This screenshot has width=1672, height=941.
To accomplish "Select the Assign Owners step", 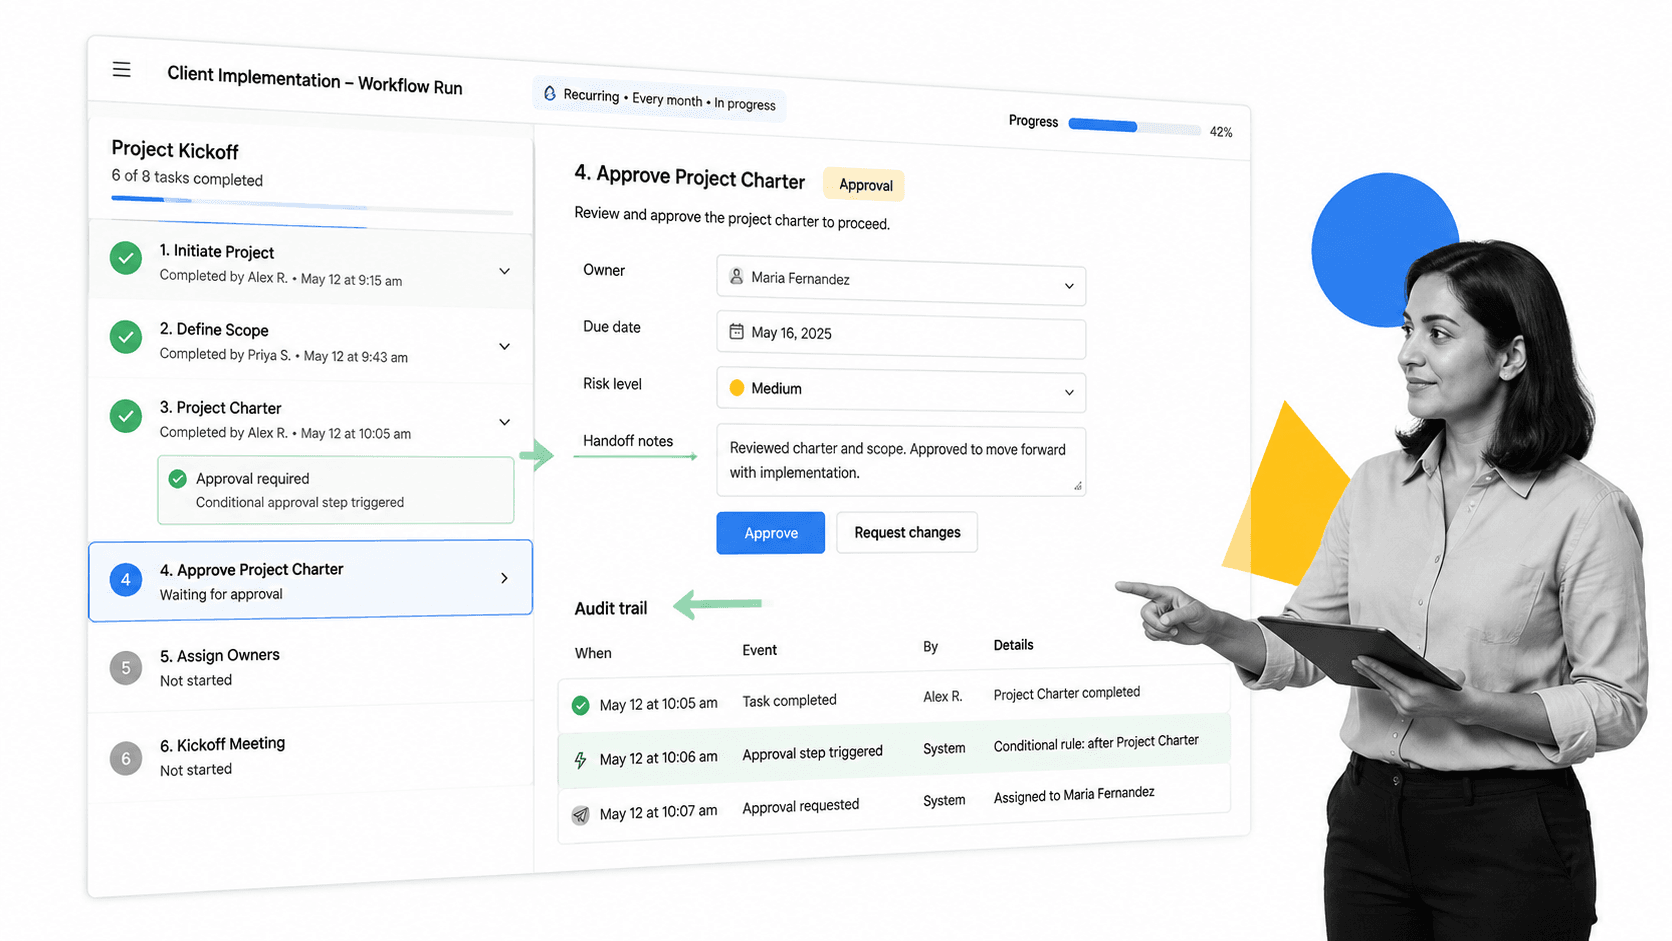I will (x=310, y=667).
